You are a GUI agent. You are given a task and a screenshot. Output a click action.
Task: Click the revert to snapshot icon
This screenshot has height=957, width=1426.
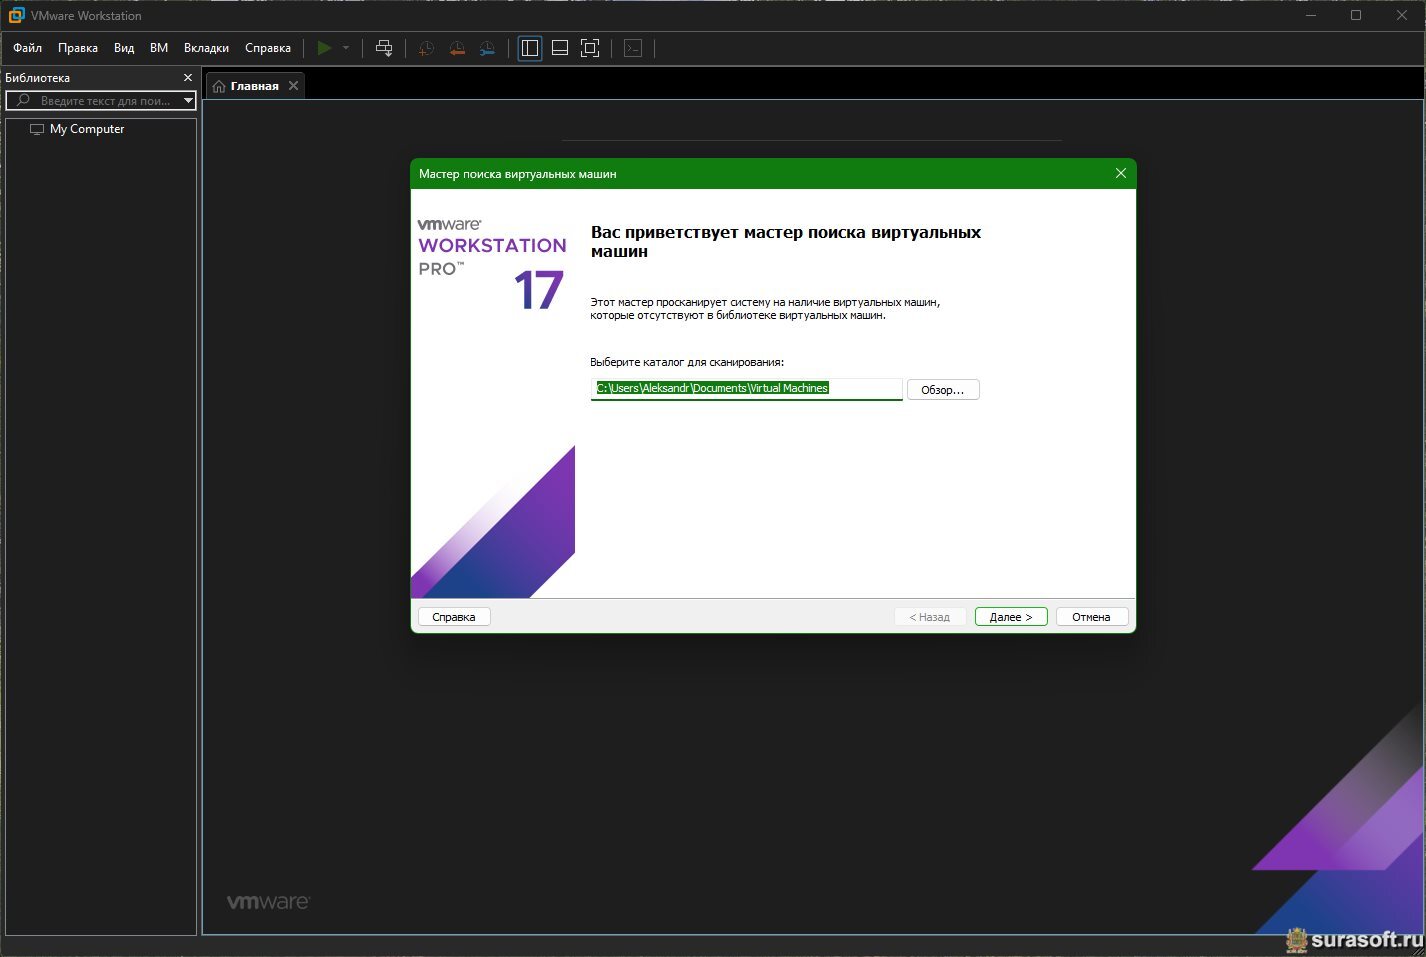[457, 48]
